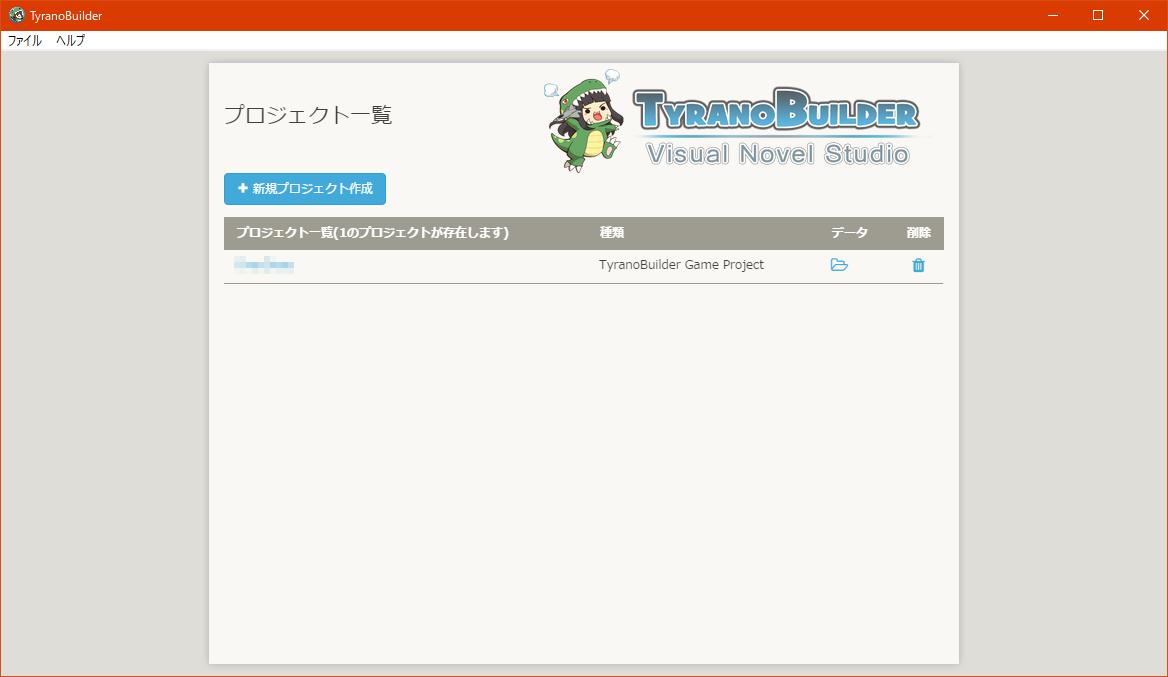
Task: Create a new project with 新規プロジェクト作成
Action: (305, 188)
